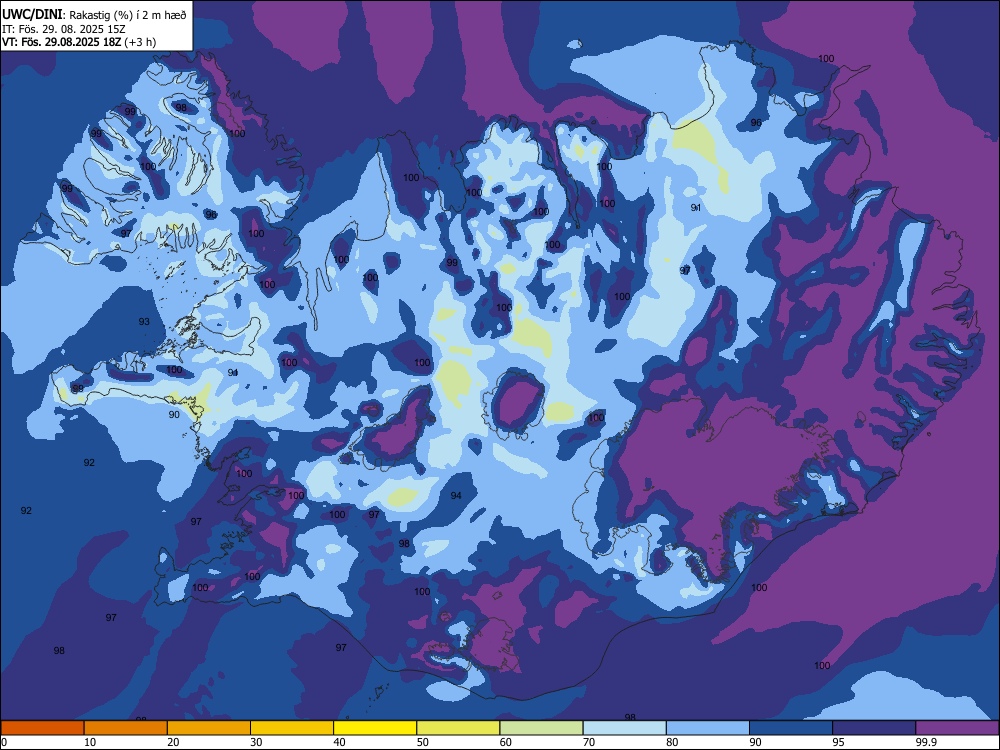Click the "99.9" legend scale value

coord(925,742)
